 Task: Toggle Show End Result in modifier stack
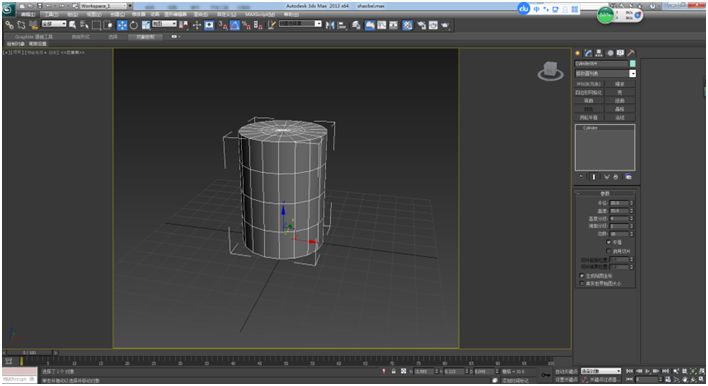[594, 177]
